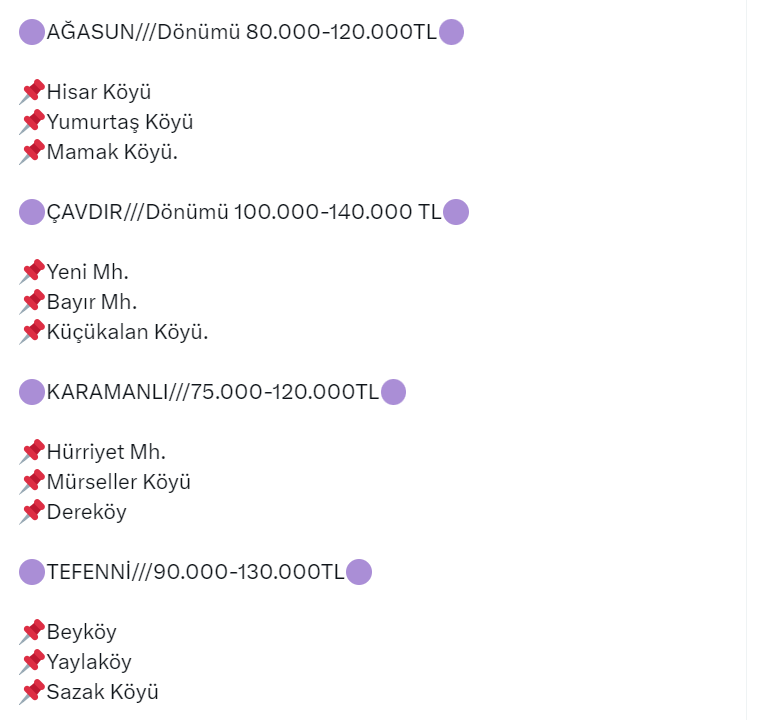Viewport: 766px width, 720px height.
Task: Select the pushpin emoji before Mamak Köyü
Action: (32, 152)
